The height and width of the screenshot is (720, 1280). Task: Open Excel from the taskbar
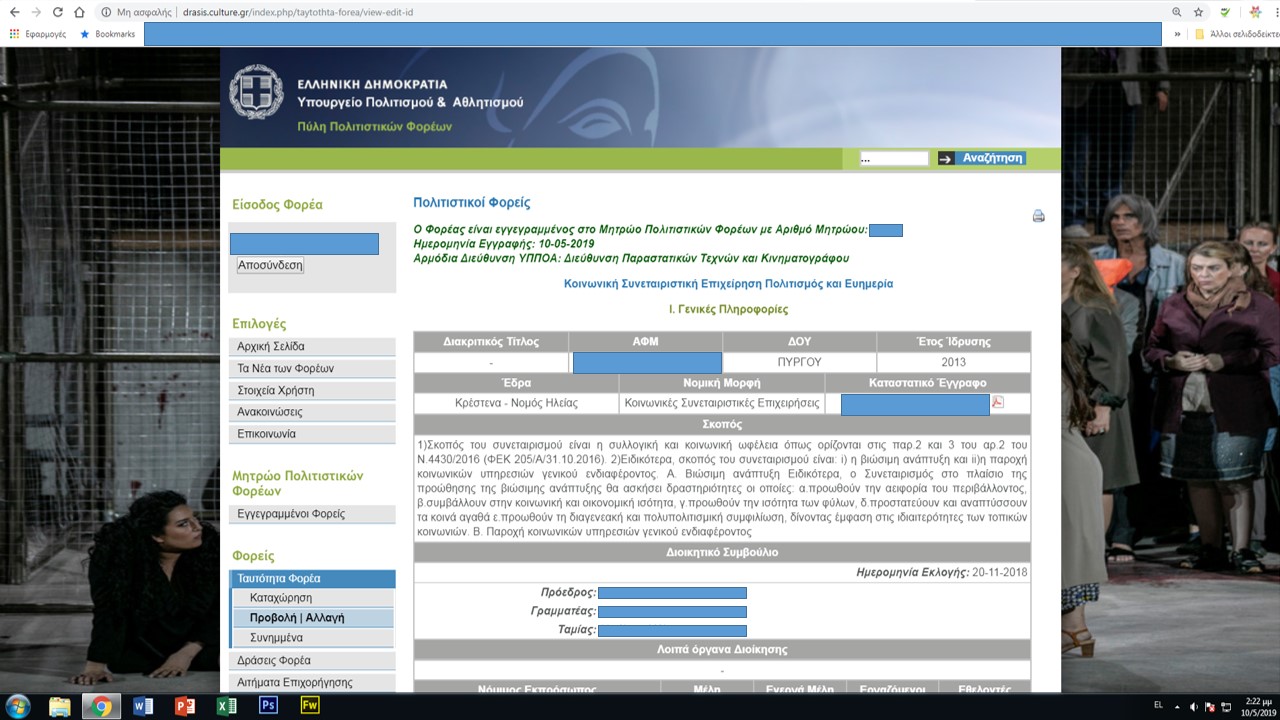click(227, 706)
